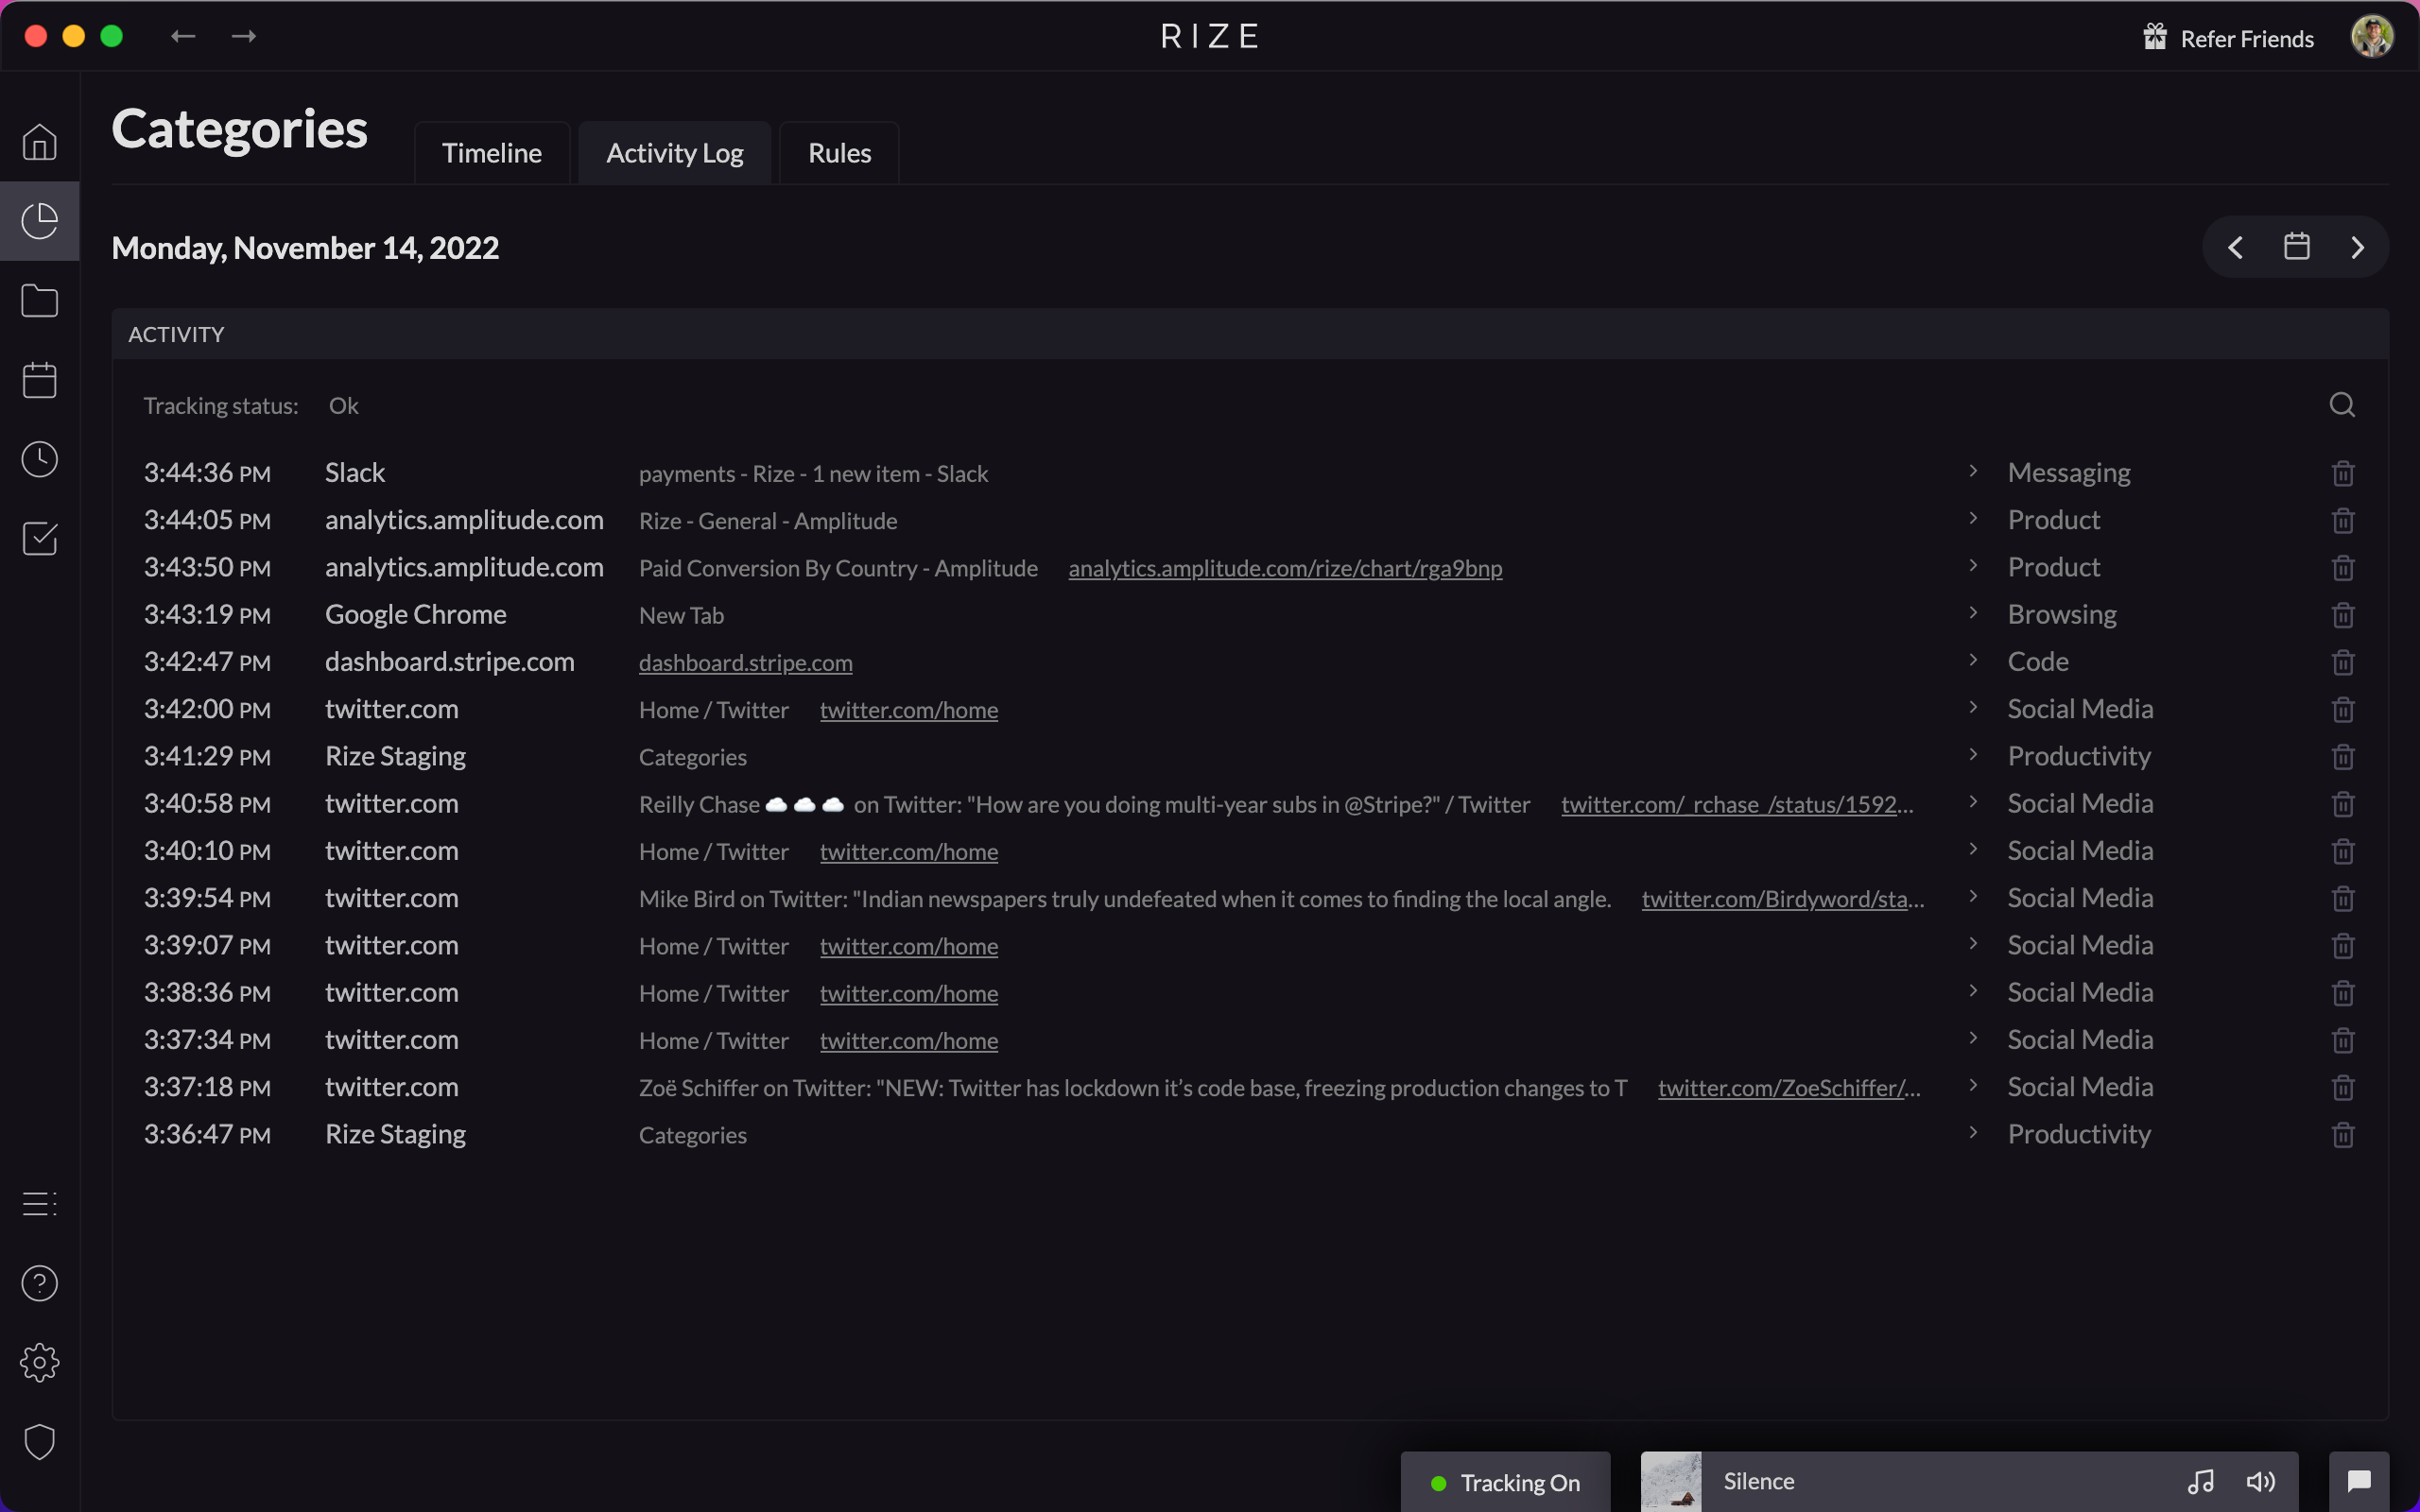Viewport: 2420px width, 1512px height.
Task: Click Product category on 3:44:05 PM row
Action: [x=2054, y=520]
